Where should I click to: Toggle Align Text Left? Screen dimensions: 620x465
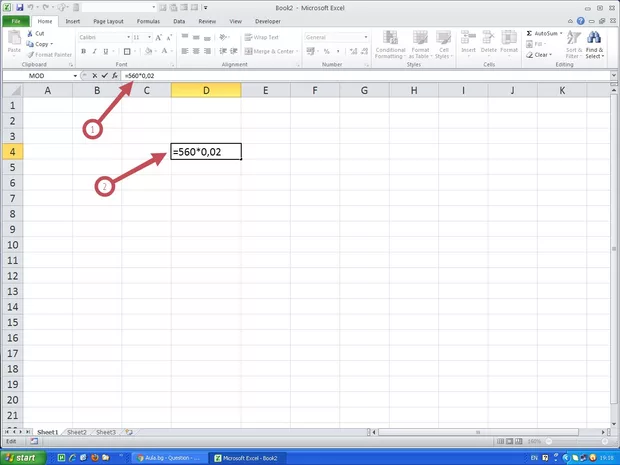[185, 51]
